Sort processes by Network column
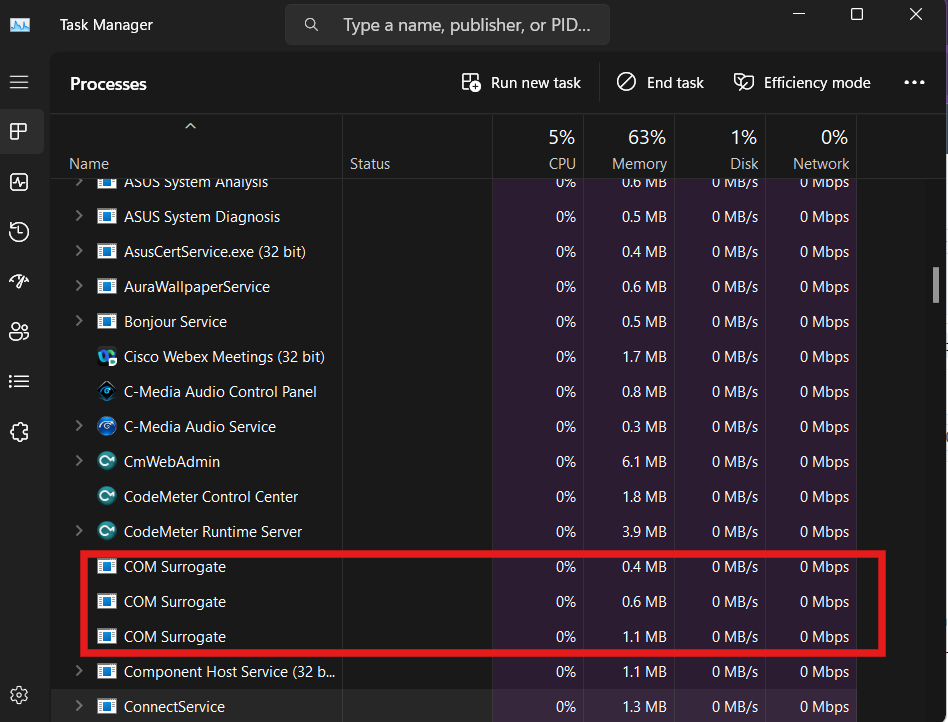The width and height of the screenshot is (948, 722). 811,147
